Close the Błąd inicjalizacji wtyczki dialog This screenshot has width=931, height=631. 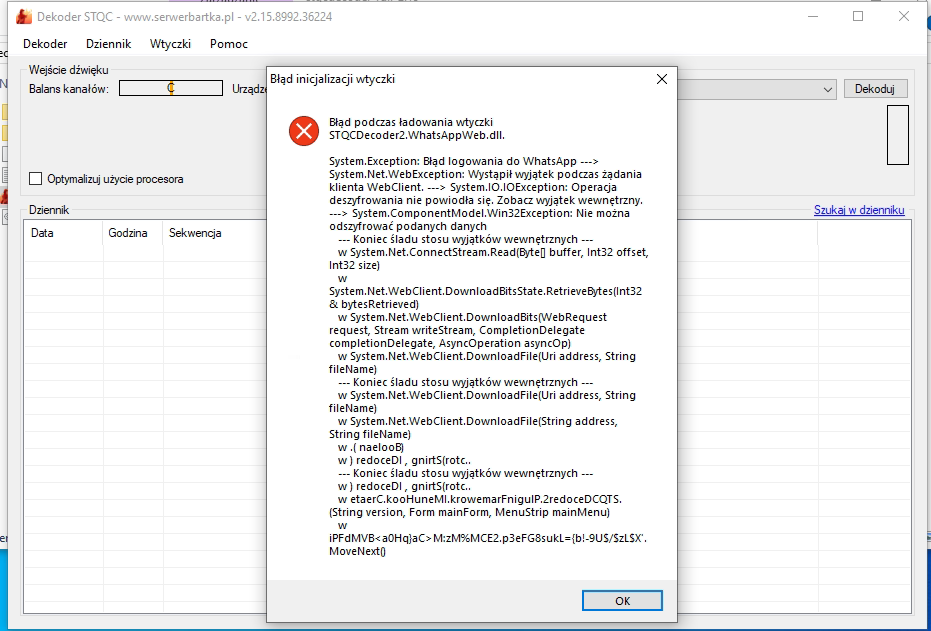[x=661, y=79]
